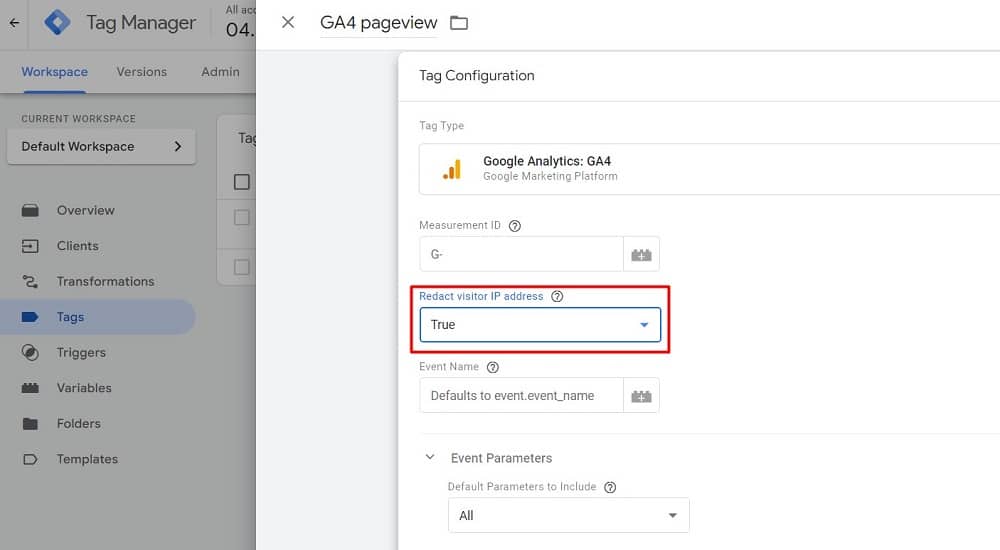The height and width of the screenshot is (550, 1000).
Task: Click the Google Marketing Platform text
Action: (550, 176)
